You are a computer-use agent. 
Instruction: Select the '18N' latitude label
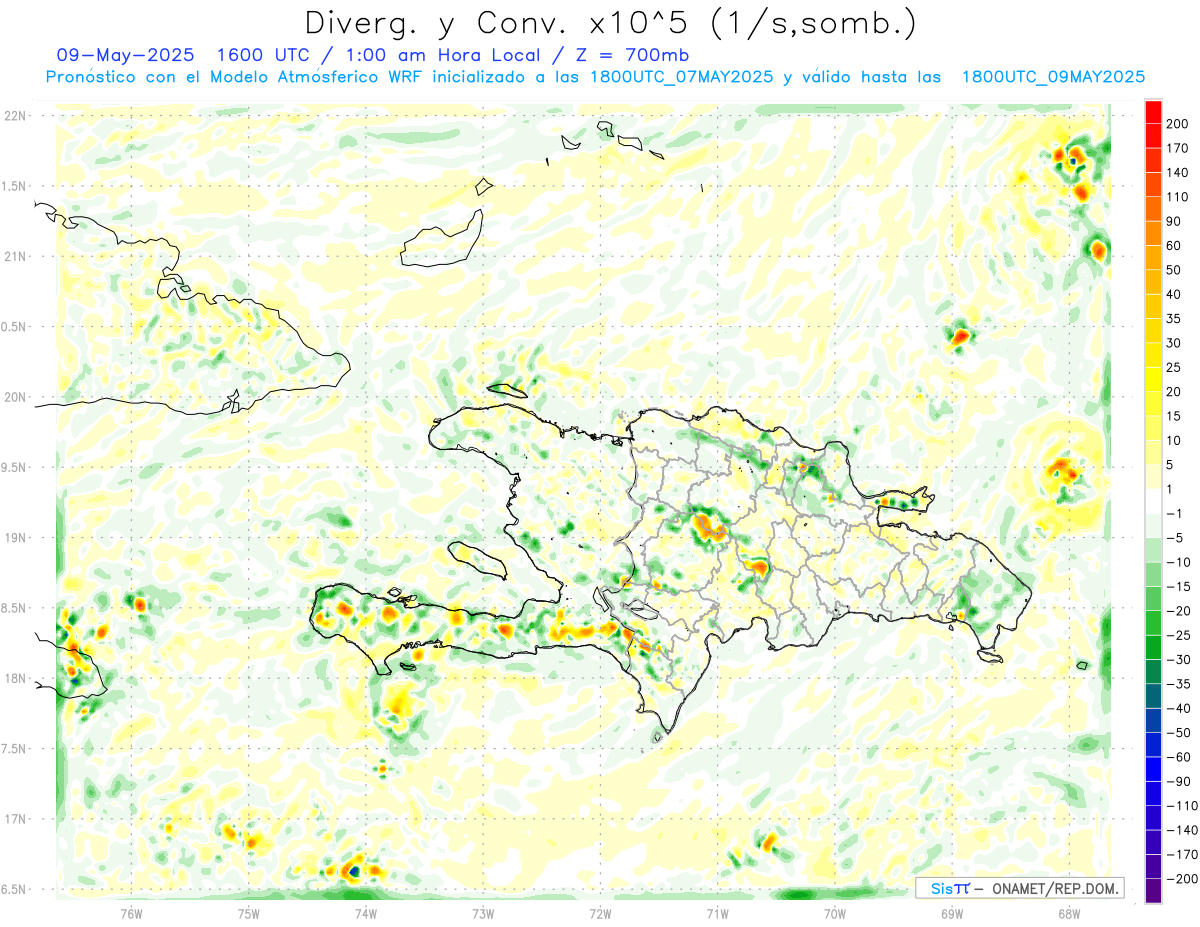[x=14, y=678]
